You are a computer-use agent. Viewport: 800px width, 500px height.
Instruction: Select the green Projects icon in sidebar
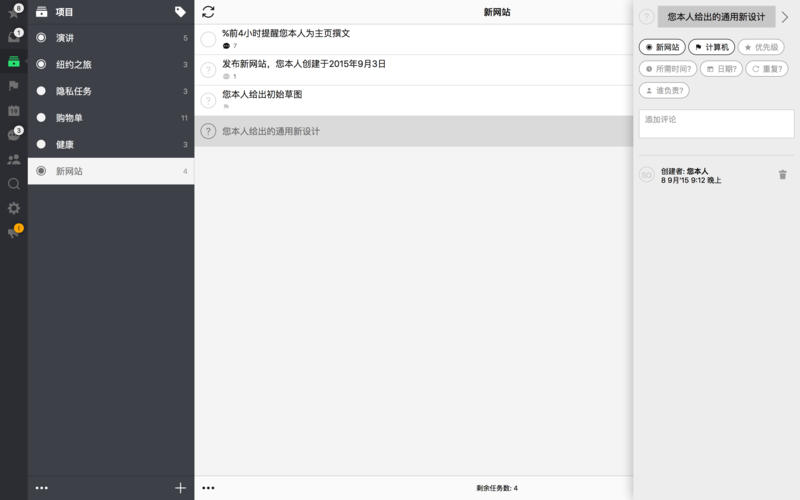pyautogui.click(x=14, y=62)
